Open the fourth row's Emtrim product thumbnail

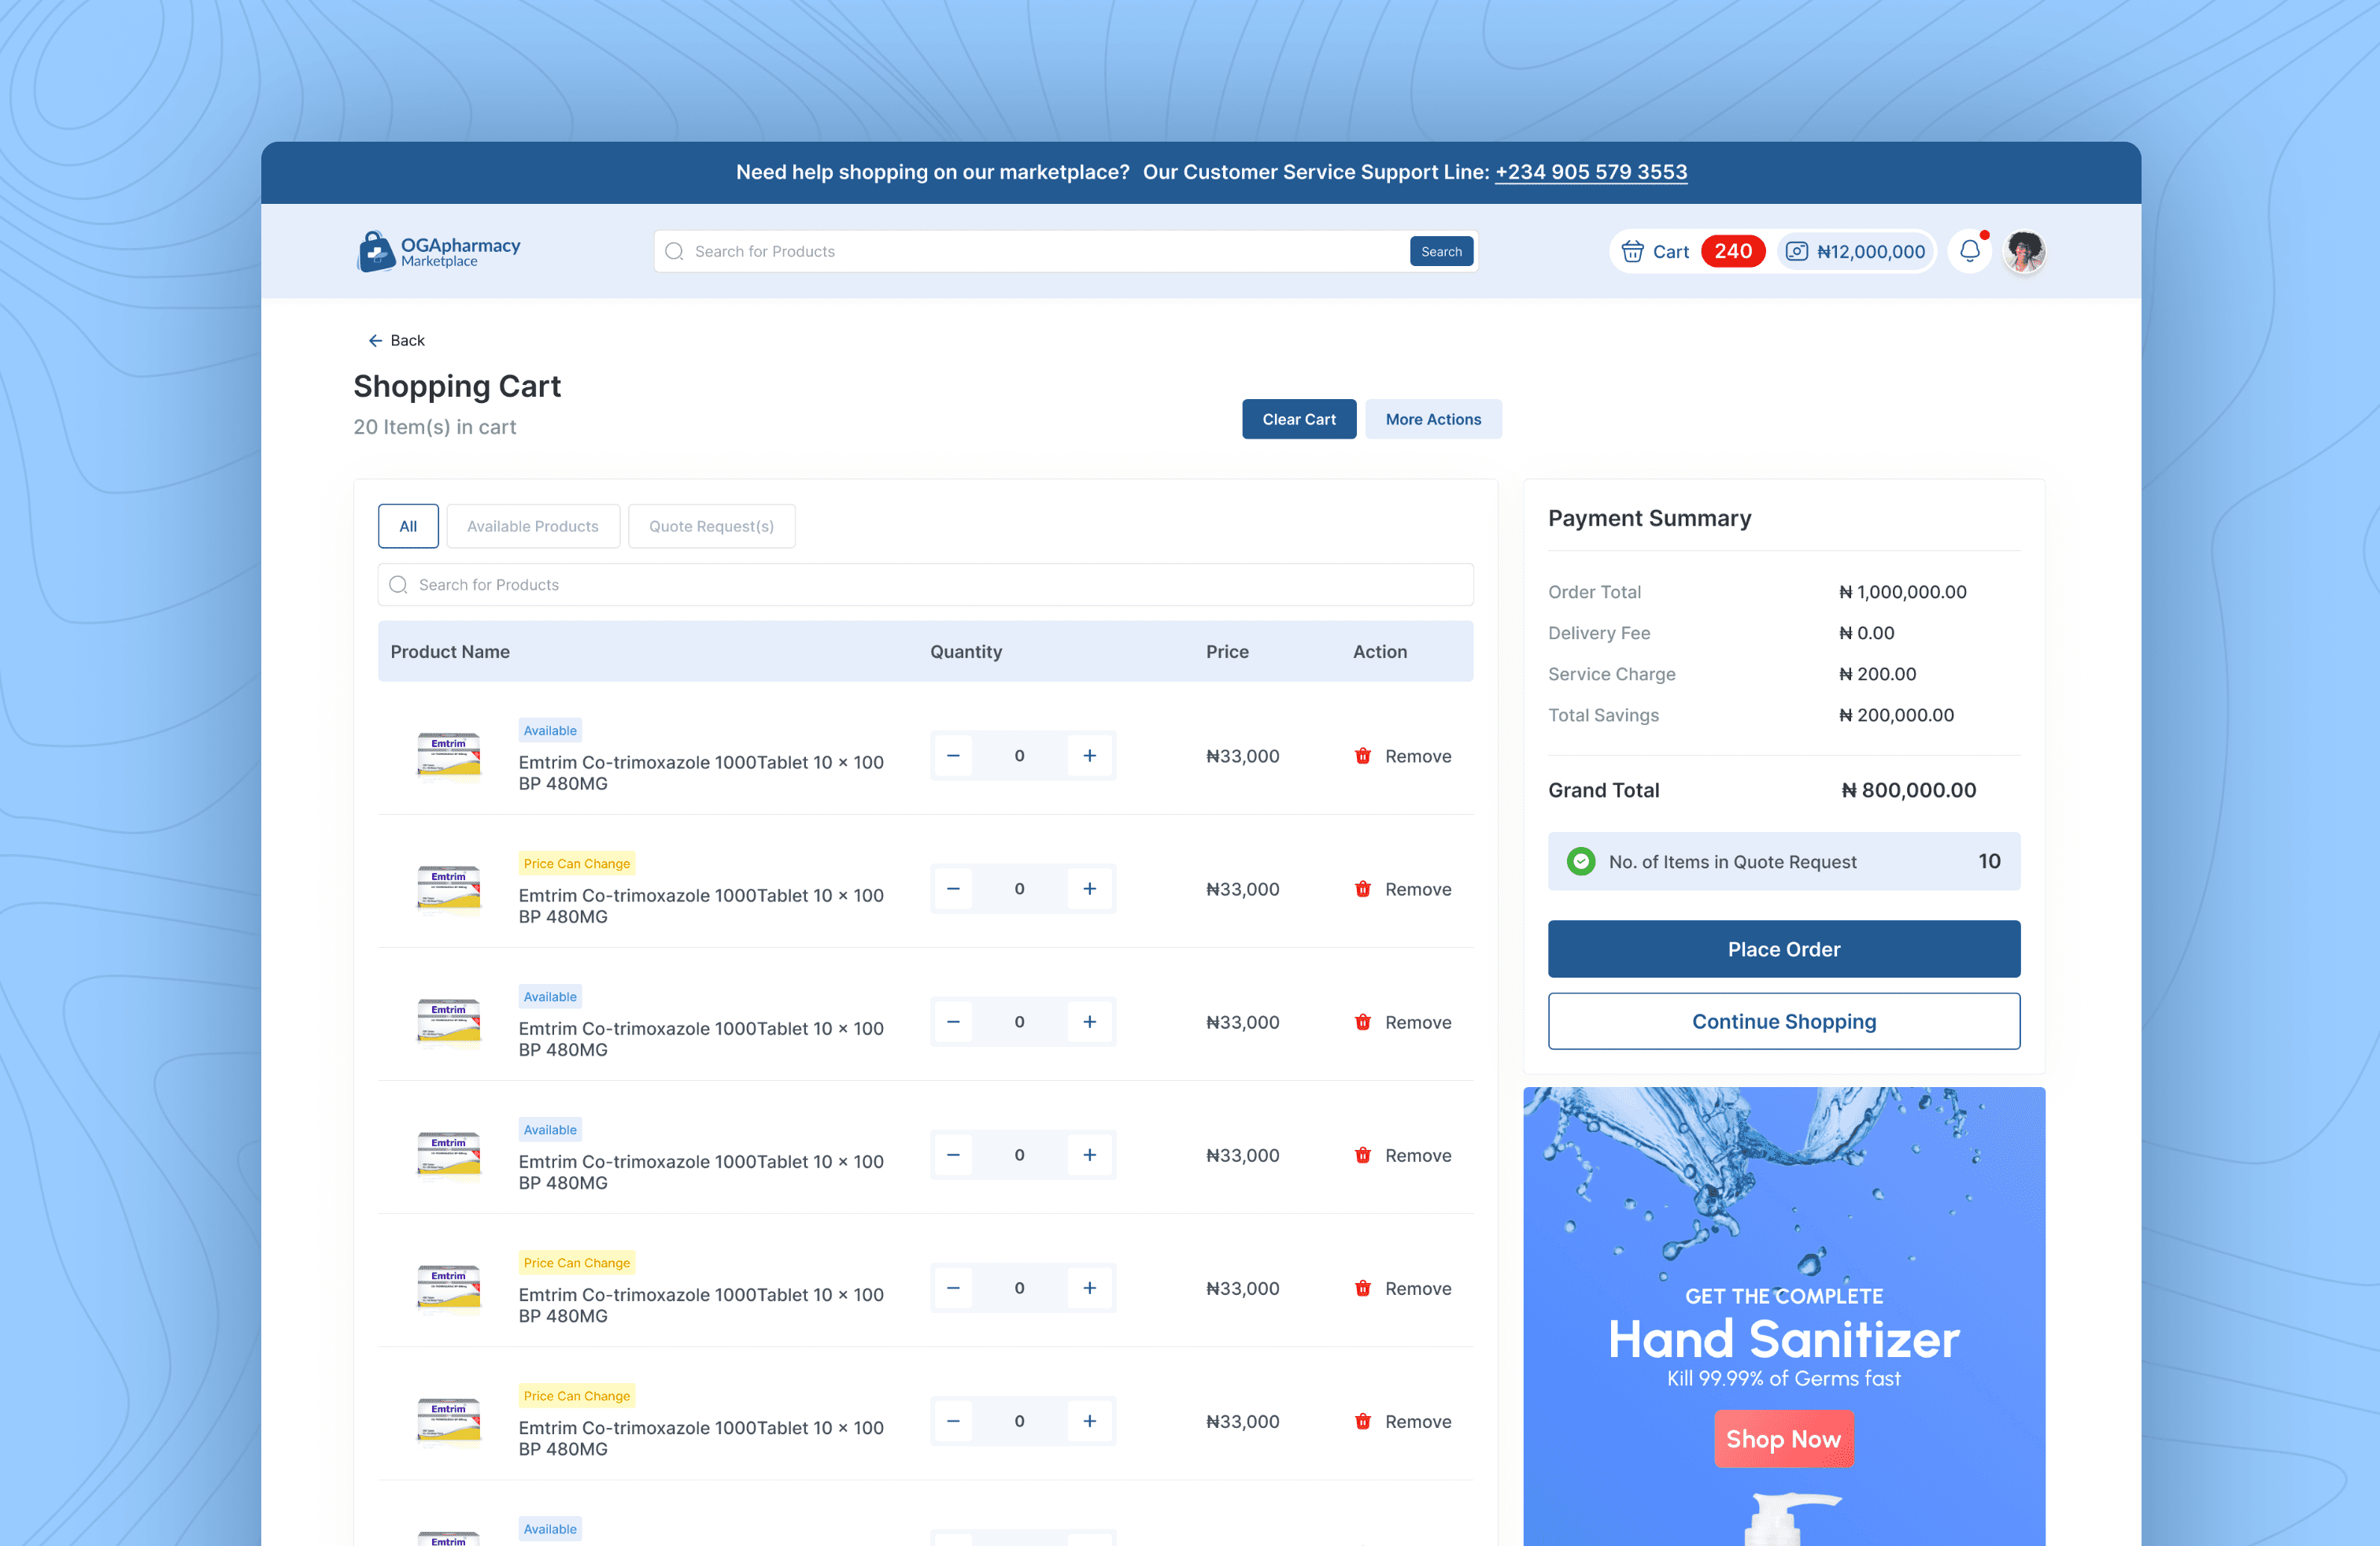[x=448, y=1155]
